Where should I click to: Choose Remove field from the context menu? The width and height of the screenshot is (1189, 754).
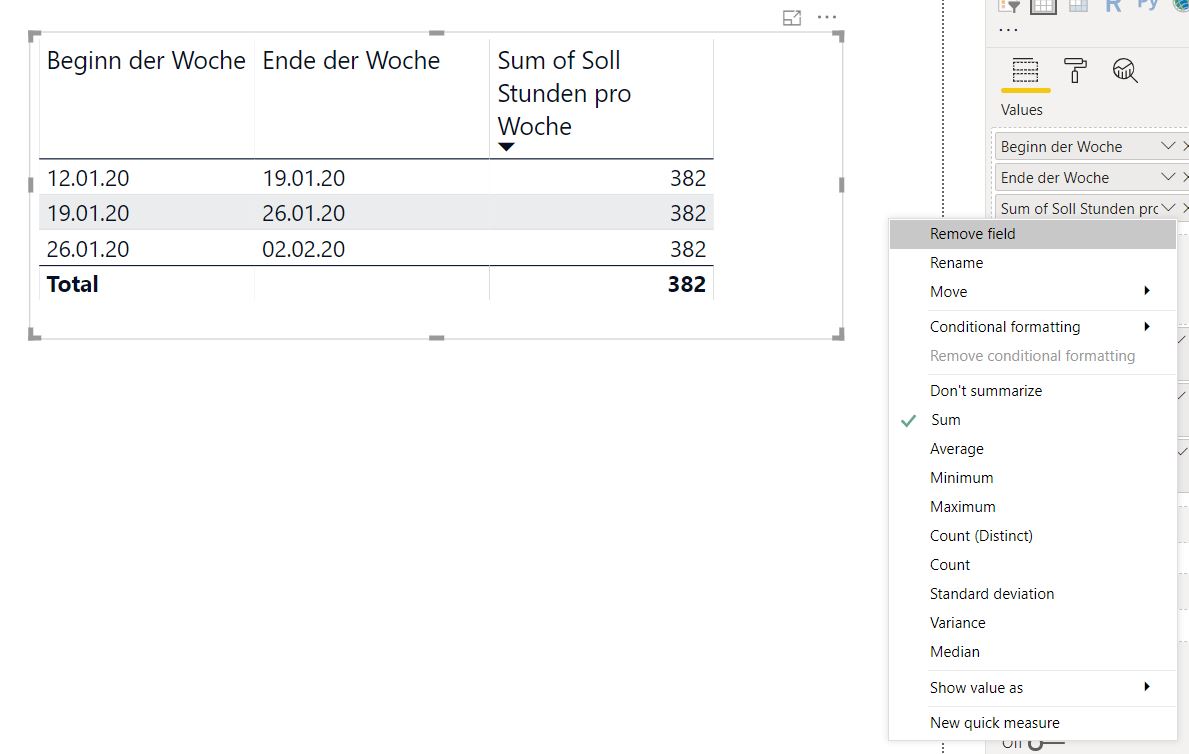coord(1033,234)
